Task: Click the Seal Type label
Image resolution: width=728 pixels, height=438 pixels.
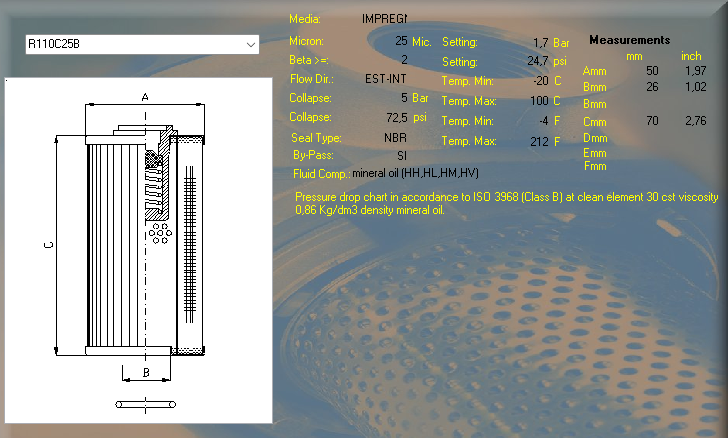Action: tap(316, 137)
